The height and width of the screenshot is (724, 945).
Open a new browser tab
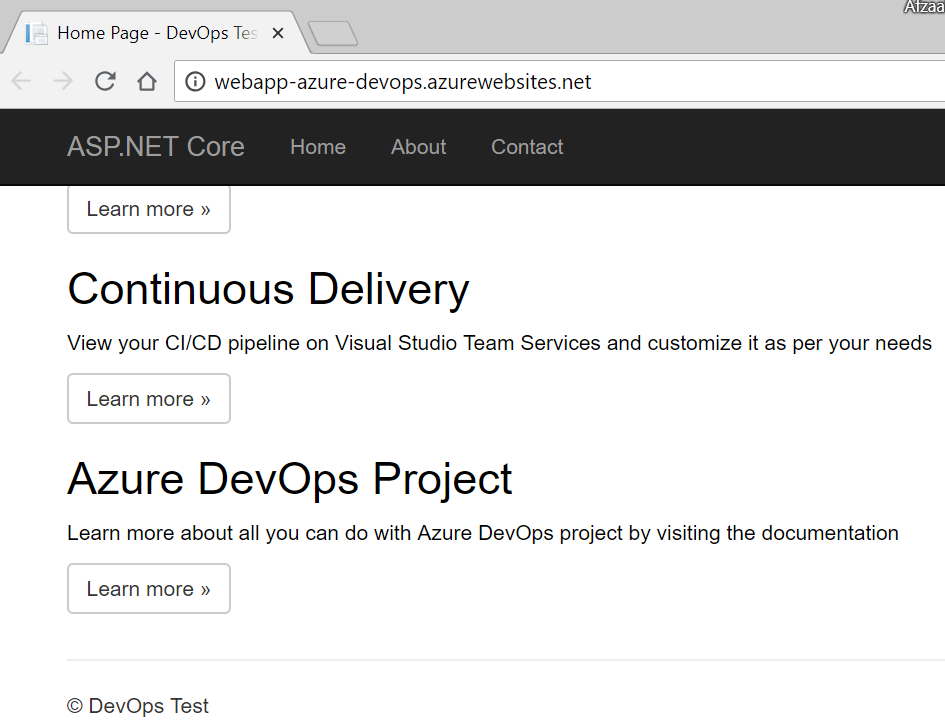pyautogui.click(x=333, y=34)
